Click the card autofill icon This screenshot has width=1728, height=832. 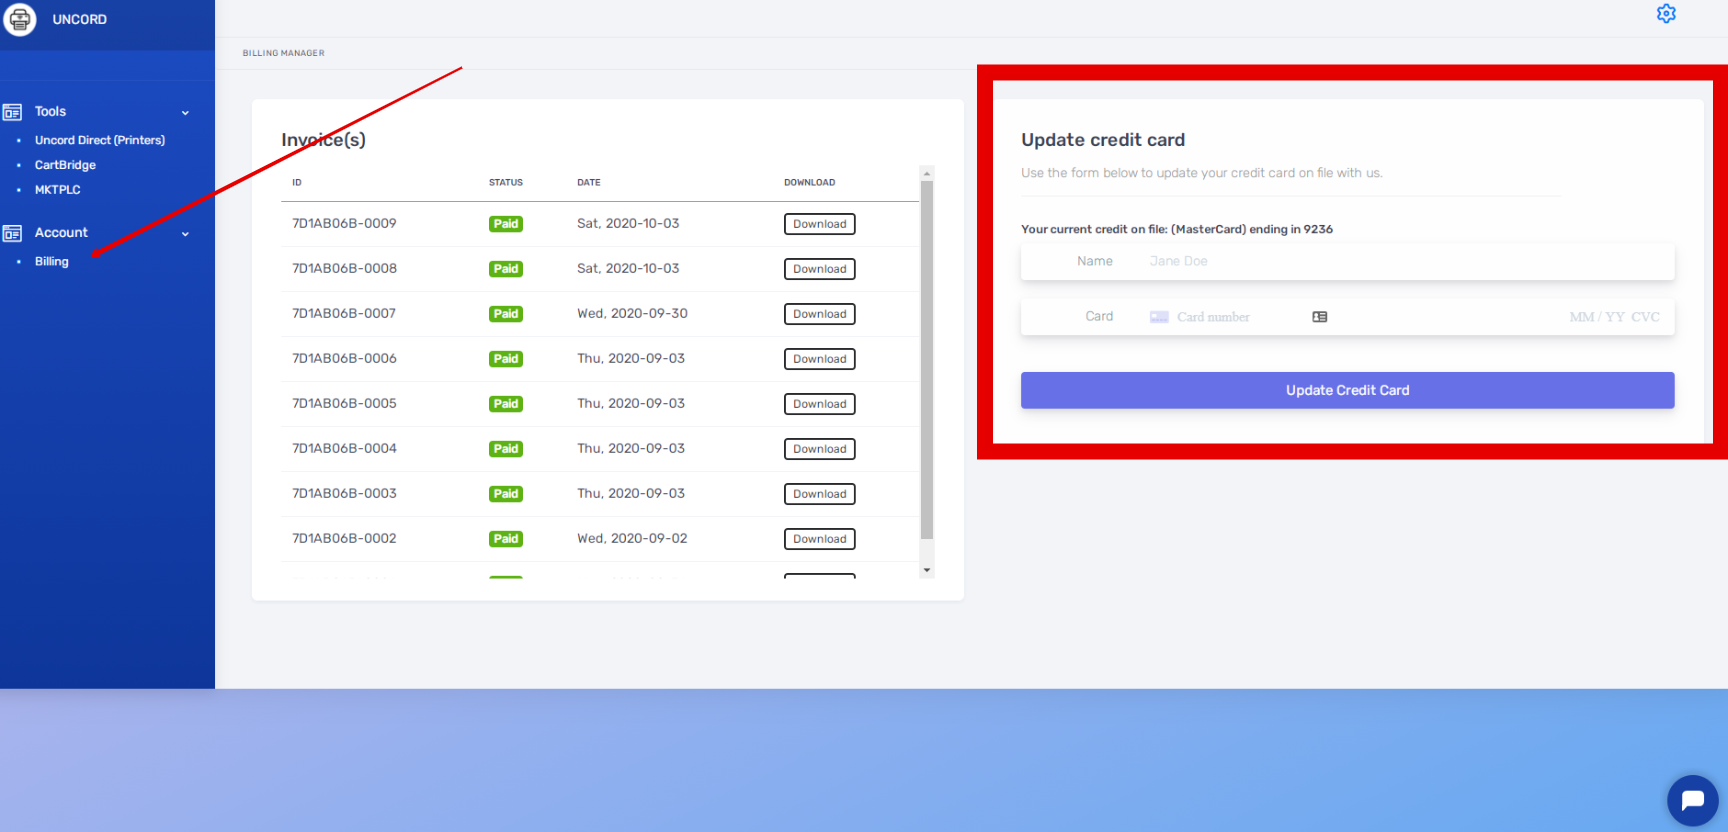pyautogui.click(x=1320, y=317)
